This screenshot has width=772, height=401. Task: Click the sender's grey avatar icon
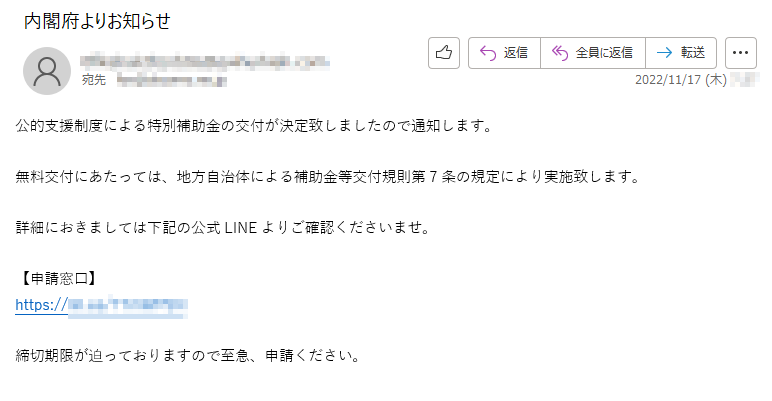[47, 71]
